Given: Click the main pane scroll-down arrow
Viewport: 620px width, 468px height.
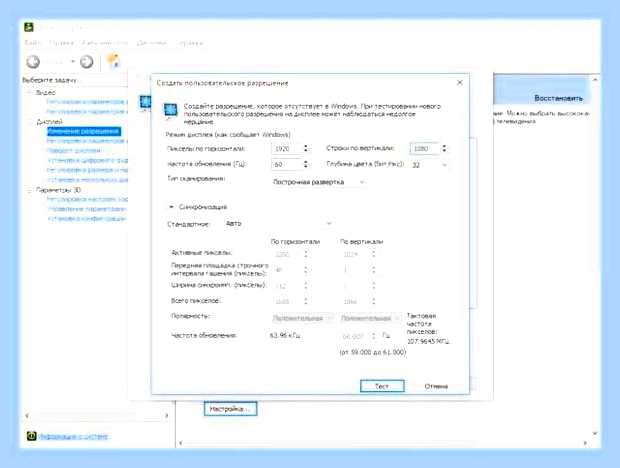Looking at the screenshot, I should pyautogui.click(x=595, y=434).
